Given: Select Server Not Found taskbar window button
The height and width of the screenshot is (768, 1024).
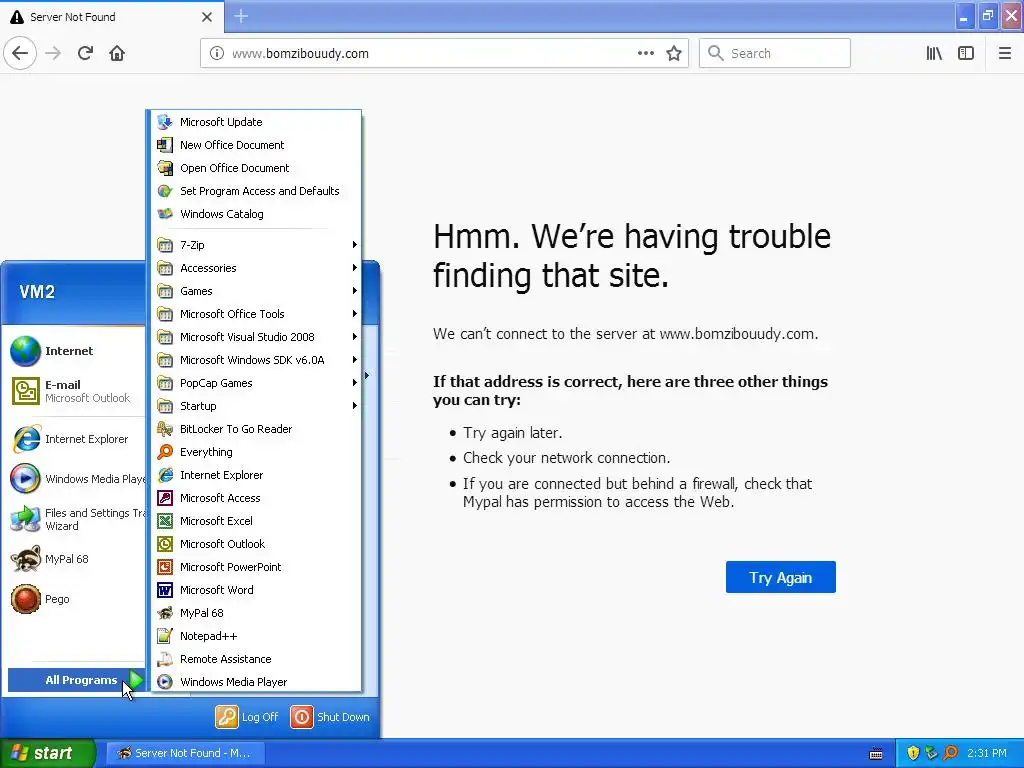Looking at the screenshot, I should pyautogui.click(x=185, y=753).
